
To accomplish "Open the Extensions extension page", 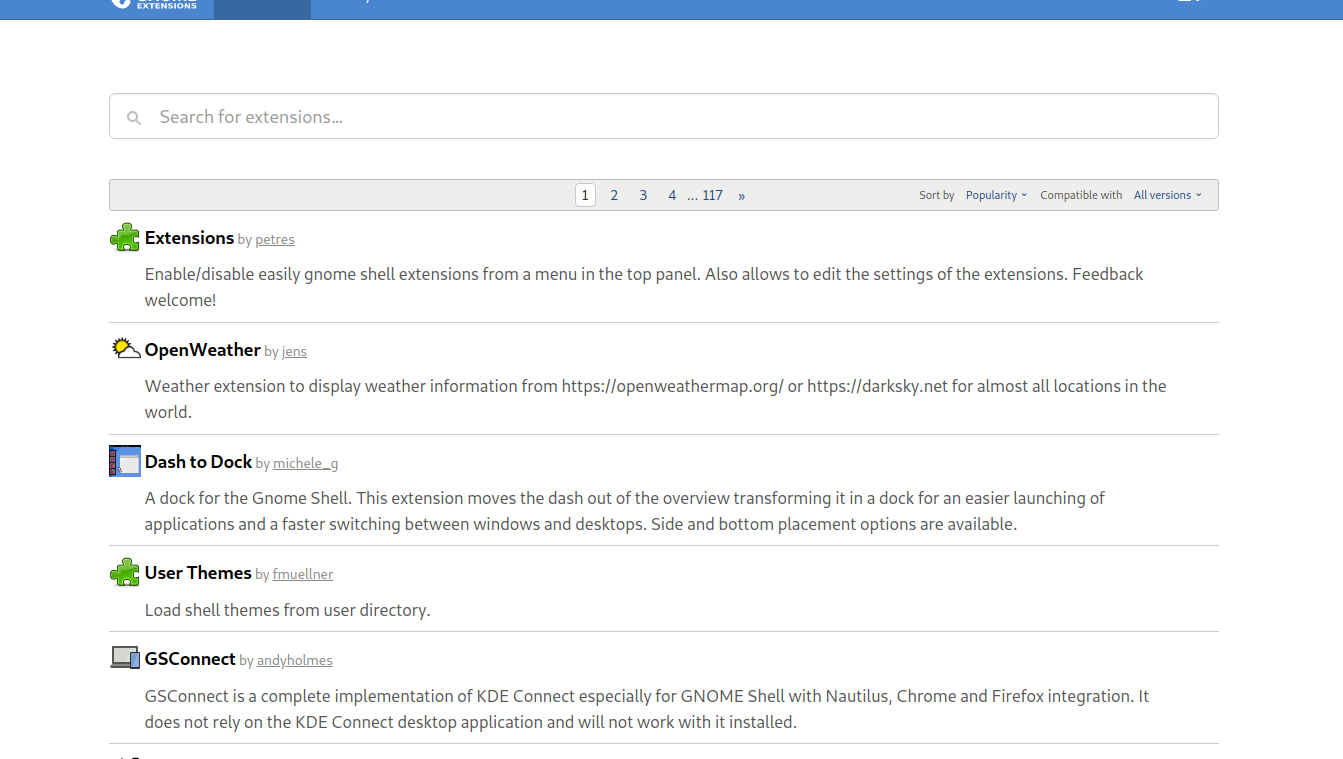I will coord(189,237).
